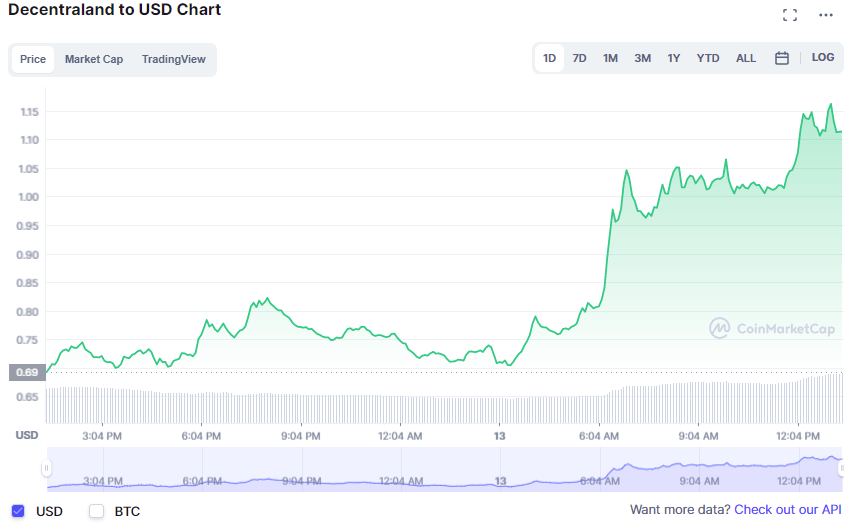
Task: Switch to the Price tab
Action: (33, 59)
